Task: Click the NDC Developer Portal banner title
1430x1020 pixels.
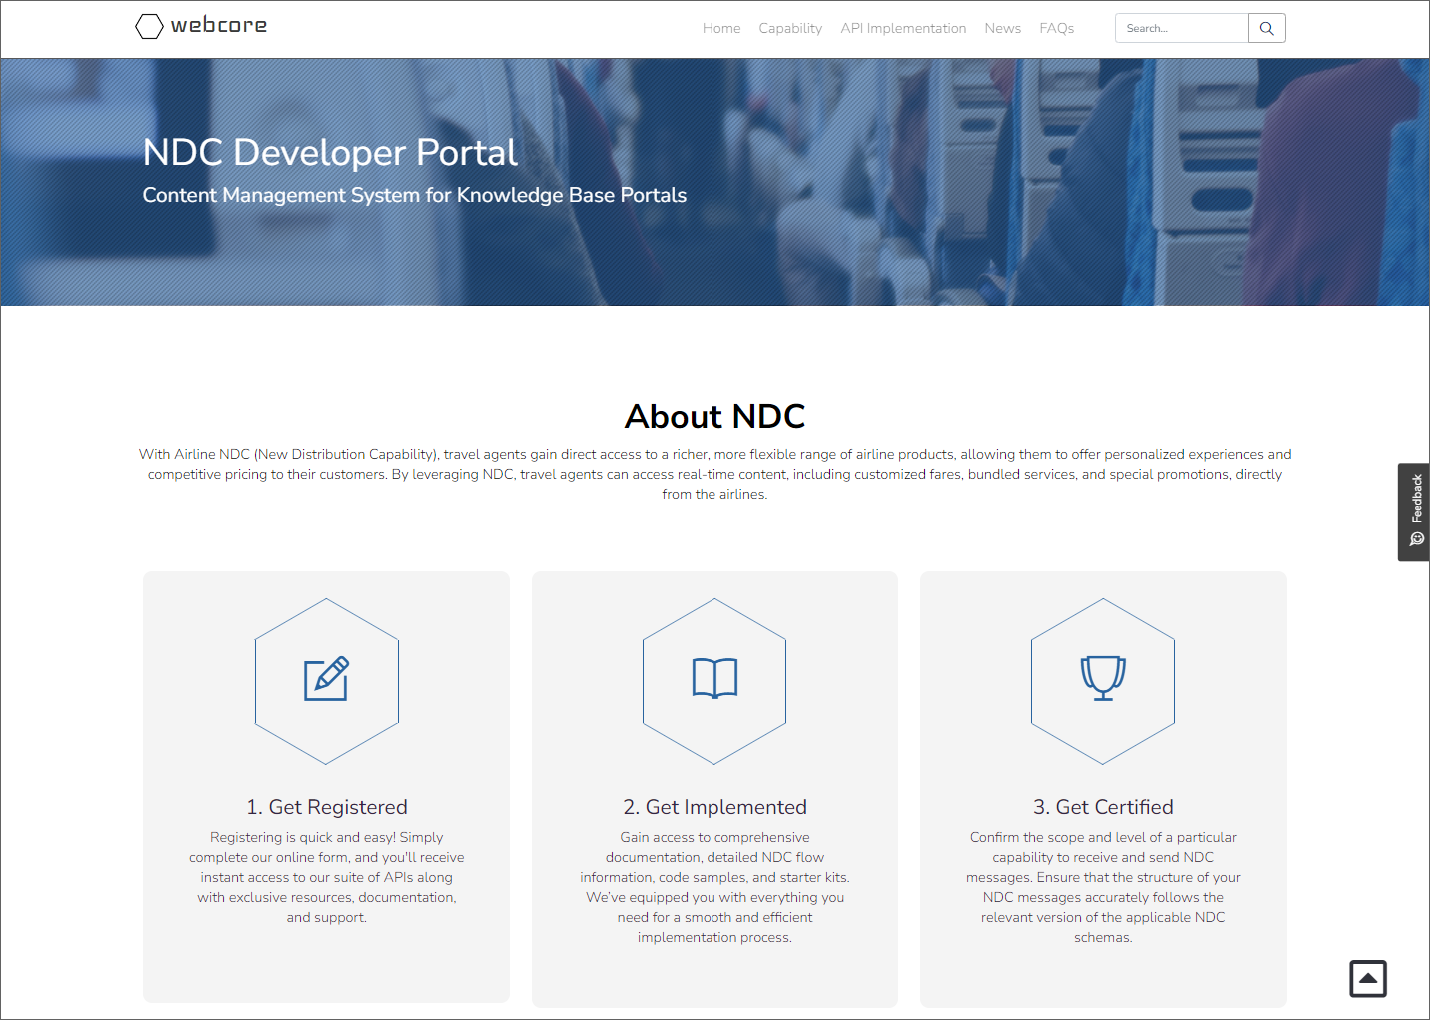Action: click(x=330, y=152)
